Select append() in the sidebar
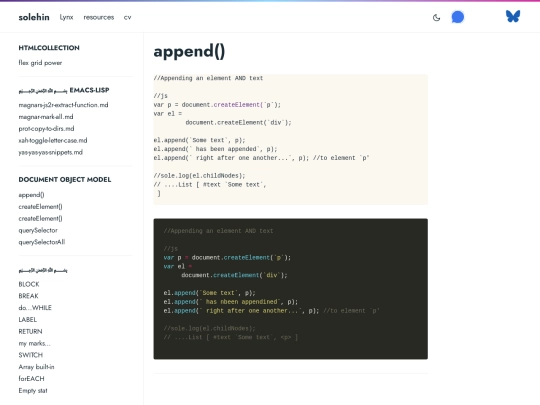 (31, 195)
